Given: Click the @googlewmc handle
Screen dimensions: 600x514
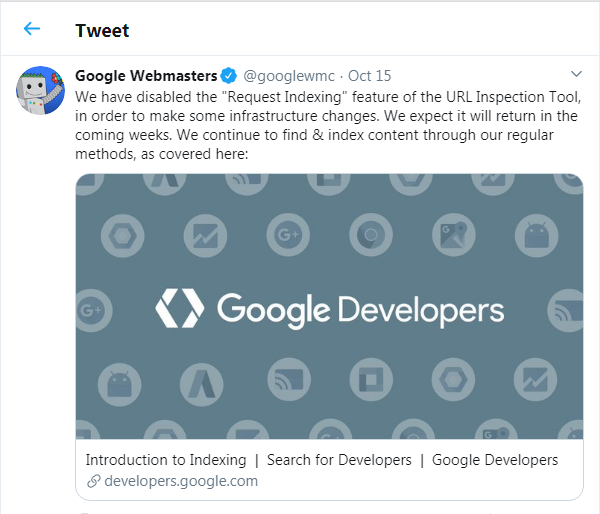Looking at the screenshot, I should [289, 76].
